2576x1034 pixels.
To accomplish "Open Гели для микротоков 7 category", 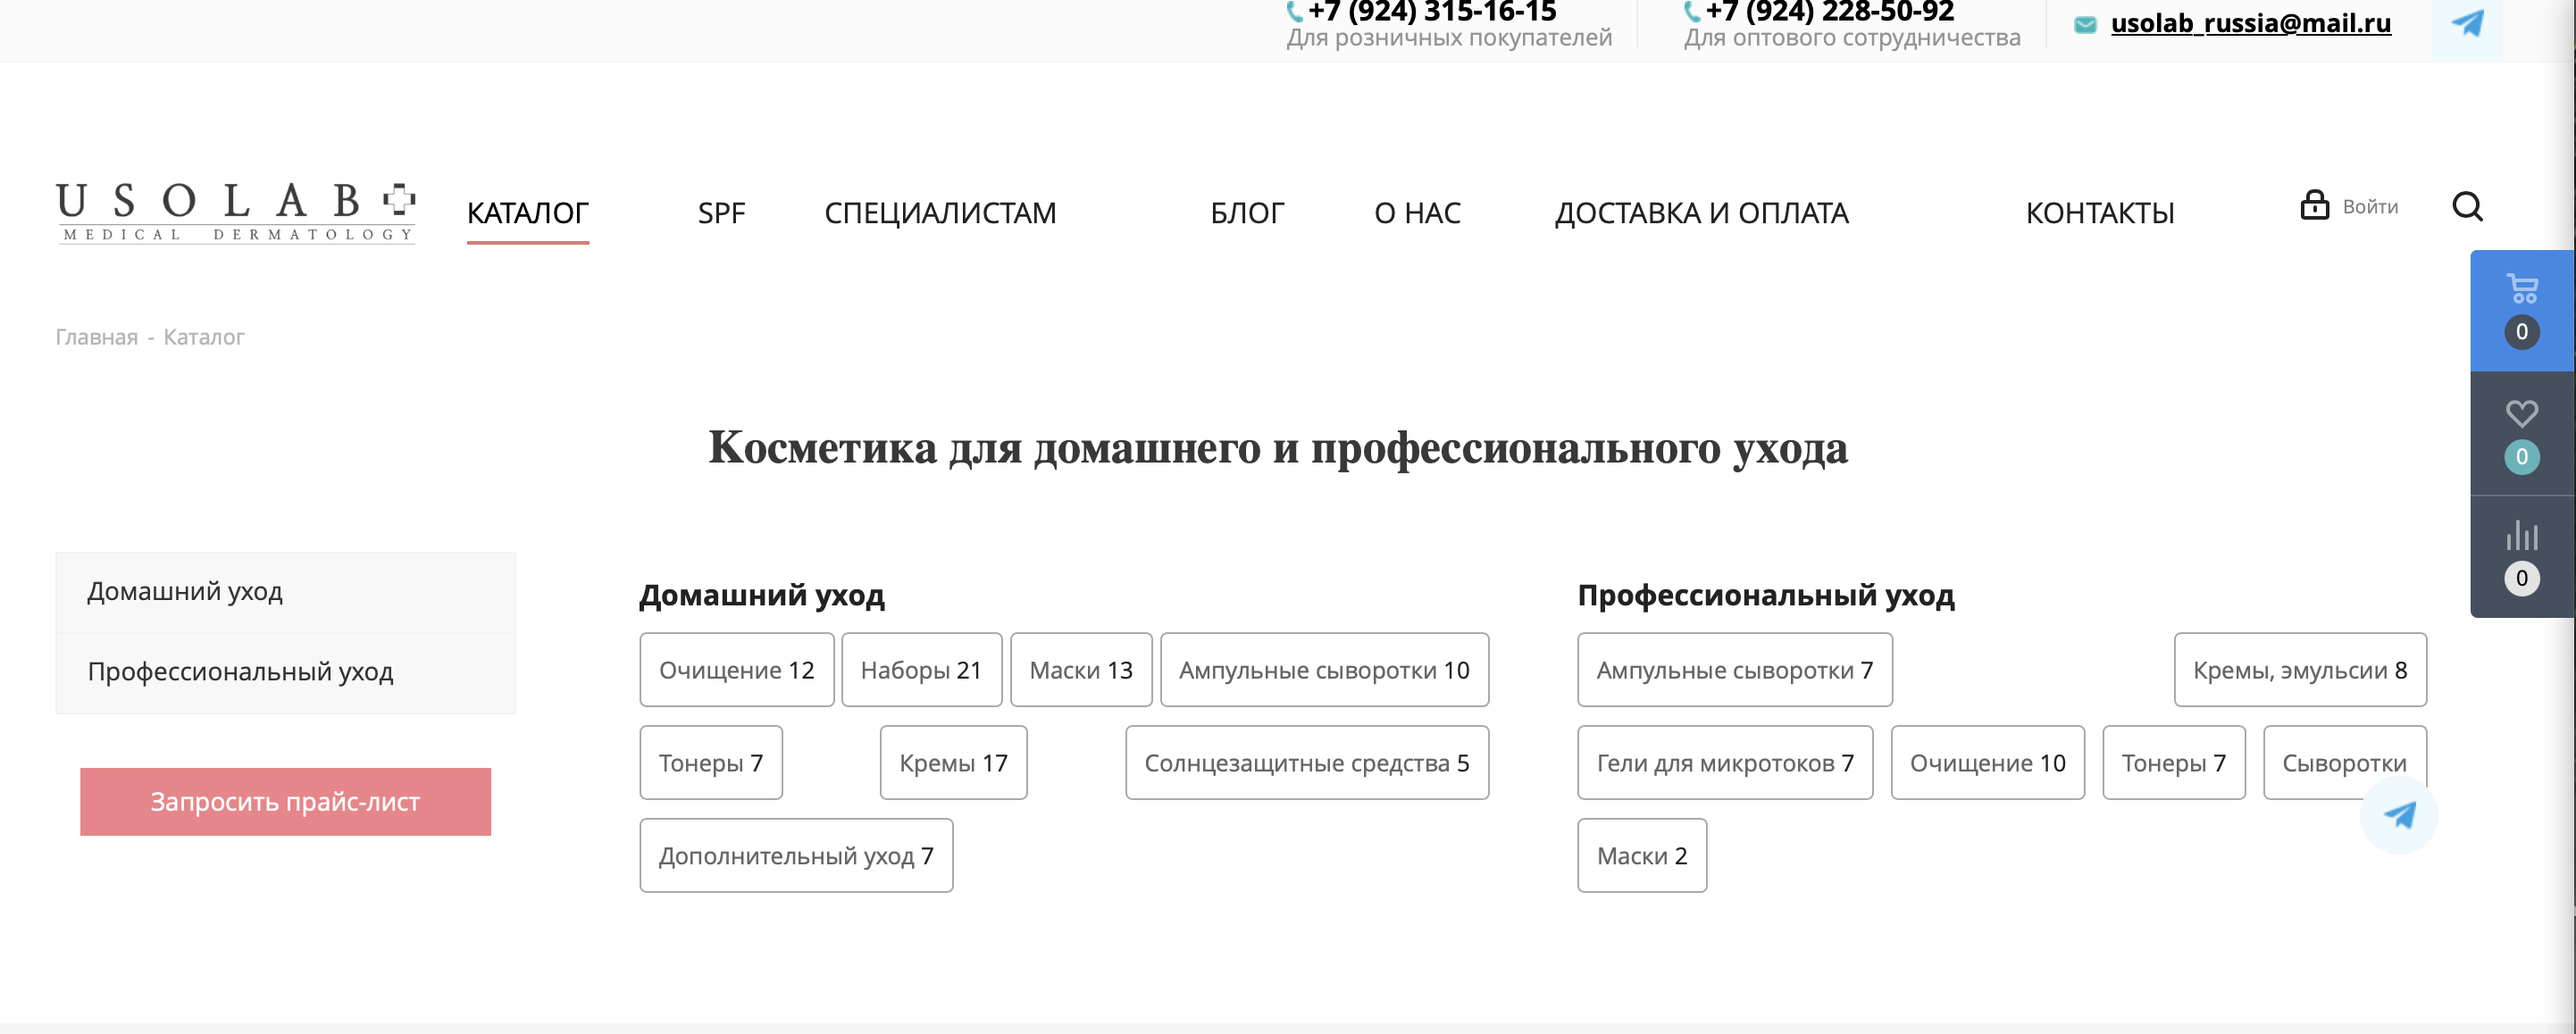I will (x=1724, y=763).
